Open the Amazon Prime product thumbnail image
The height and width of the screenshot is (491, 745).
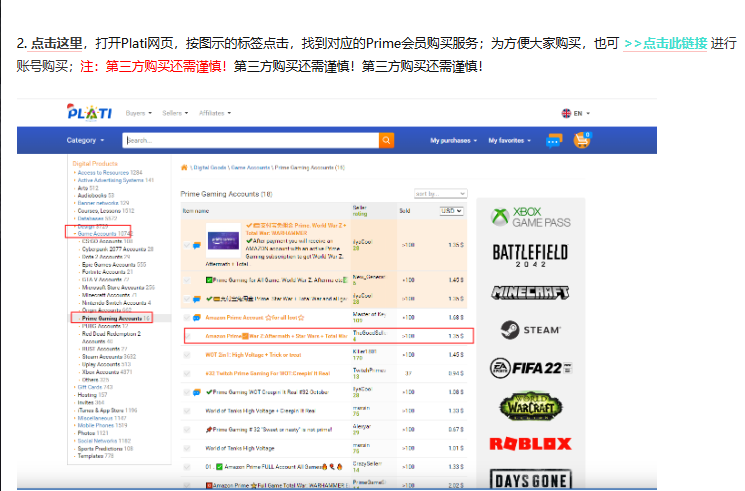point(223,241)
